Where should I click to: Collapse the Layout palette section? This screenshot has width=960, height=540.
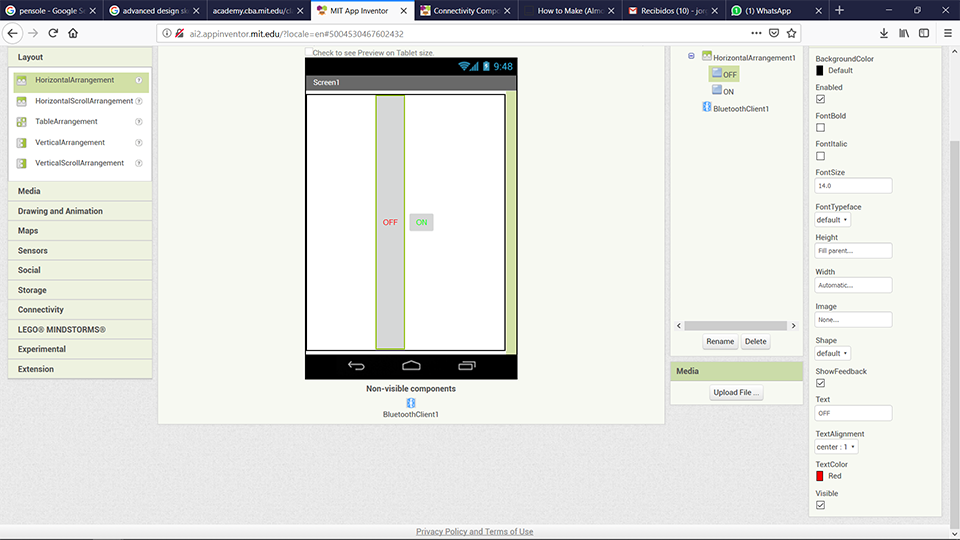coord(80,57)
